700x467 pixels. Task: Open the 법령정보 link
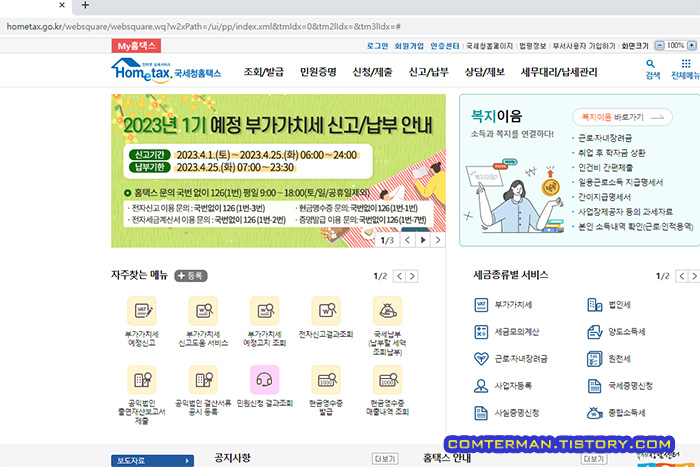coord(533,46)
